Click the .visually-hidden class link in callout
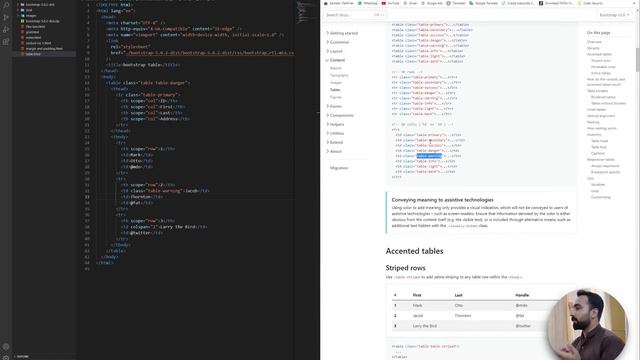 [x=462, y=226]
